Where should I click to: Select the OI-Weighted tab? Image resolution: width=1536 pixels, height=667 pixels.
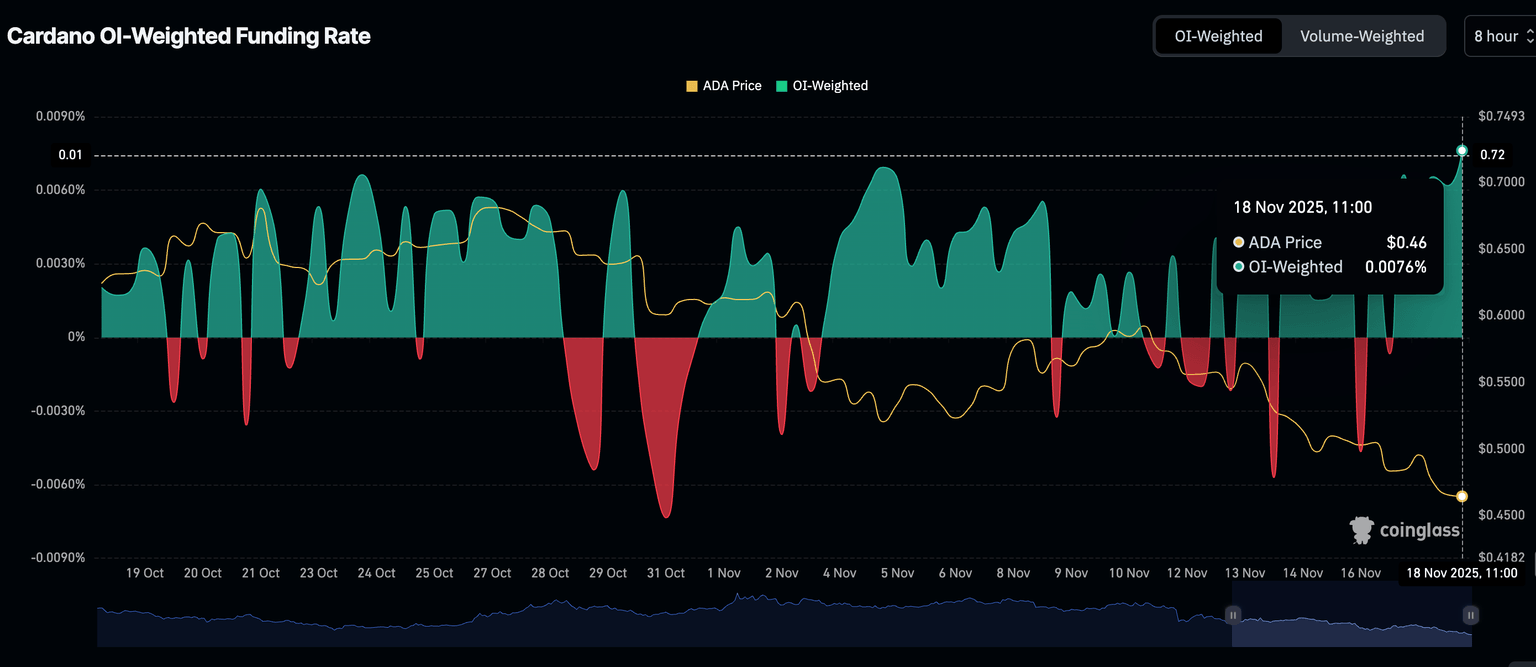(1218, 36)
